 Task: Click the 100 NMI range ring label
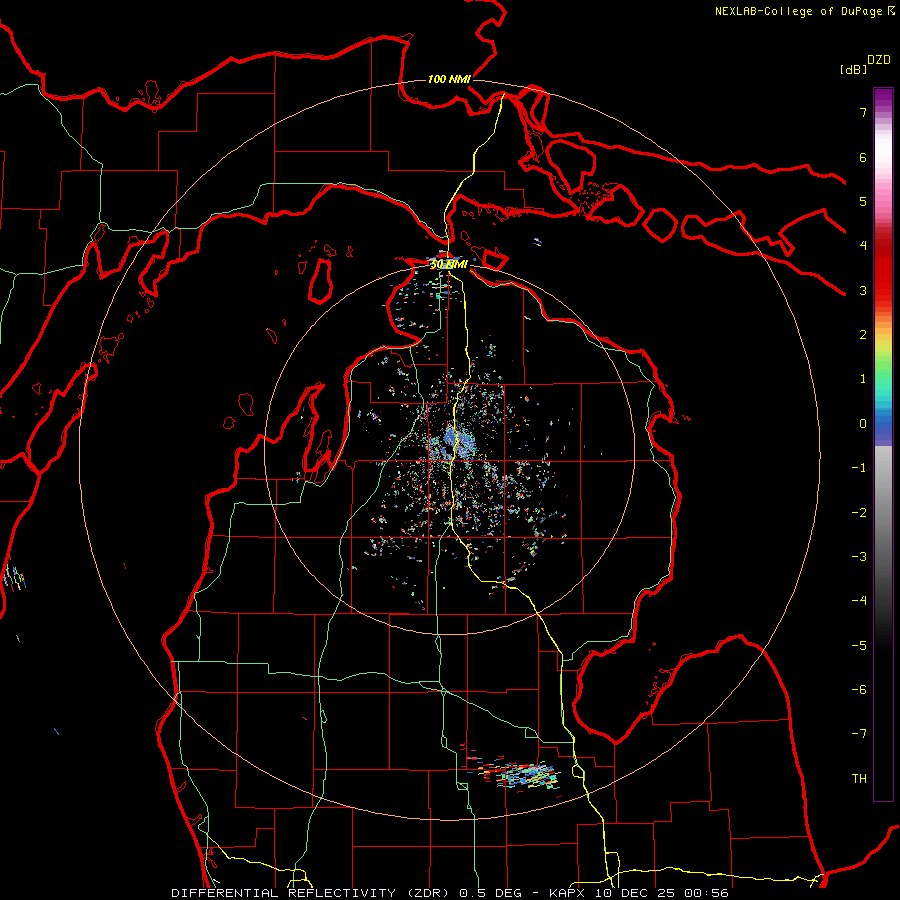coord(449,79)
